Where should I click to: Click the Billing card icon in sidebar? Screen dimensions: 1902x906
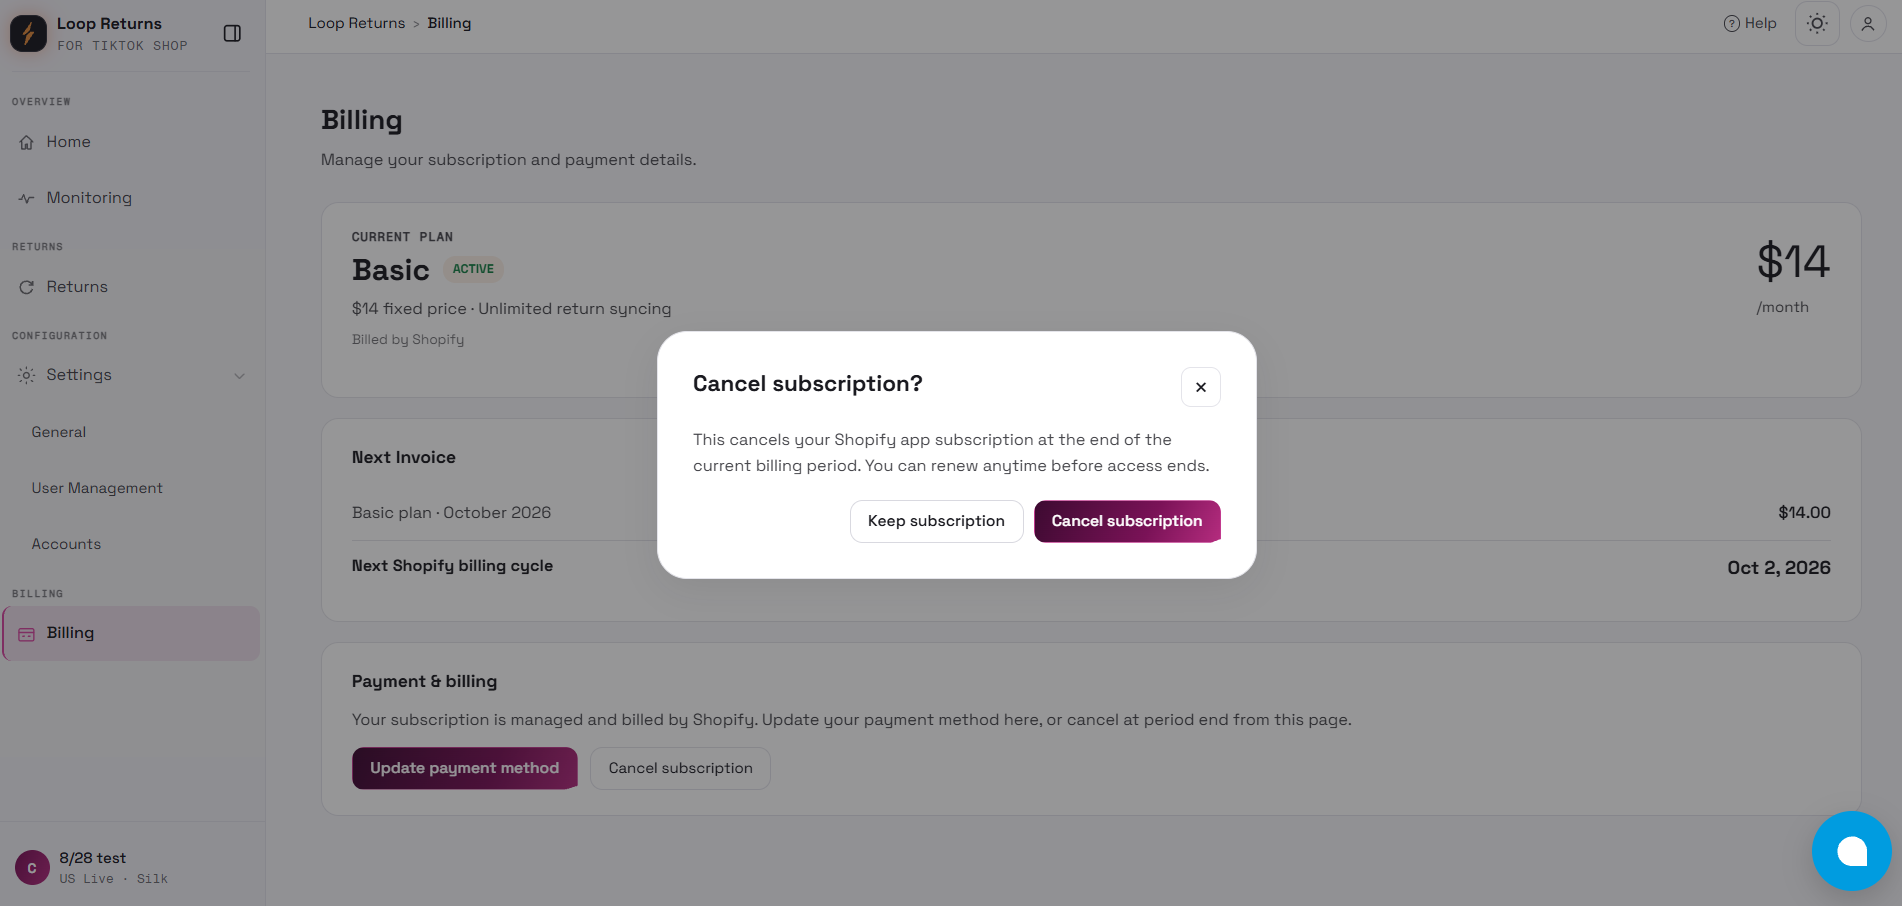[x=27, y=634]
